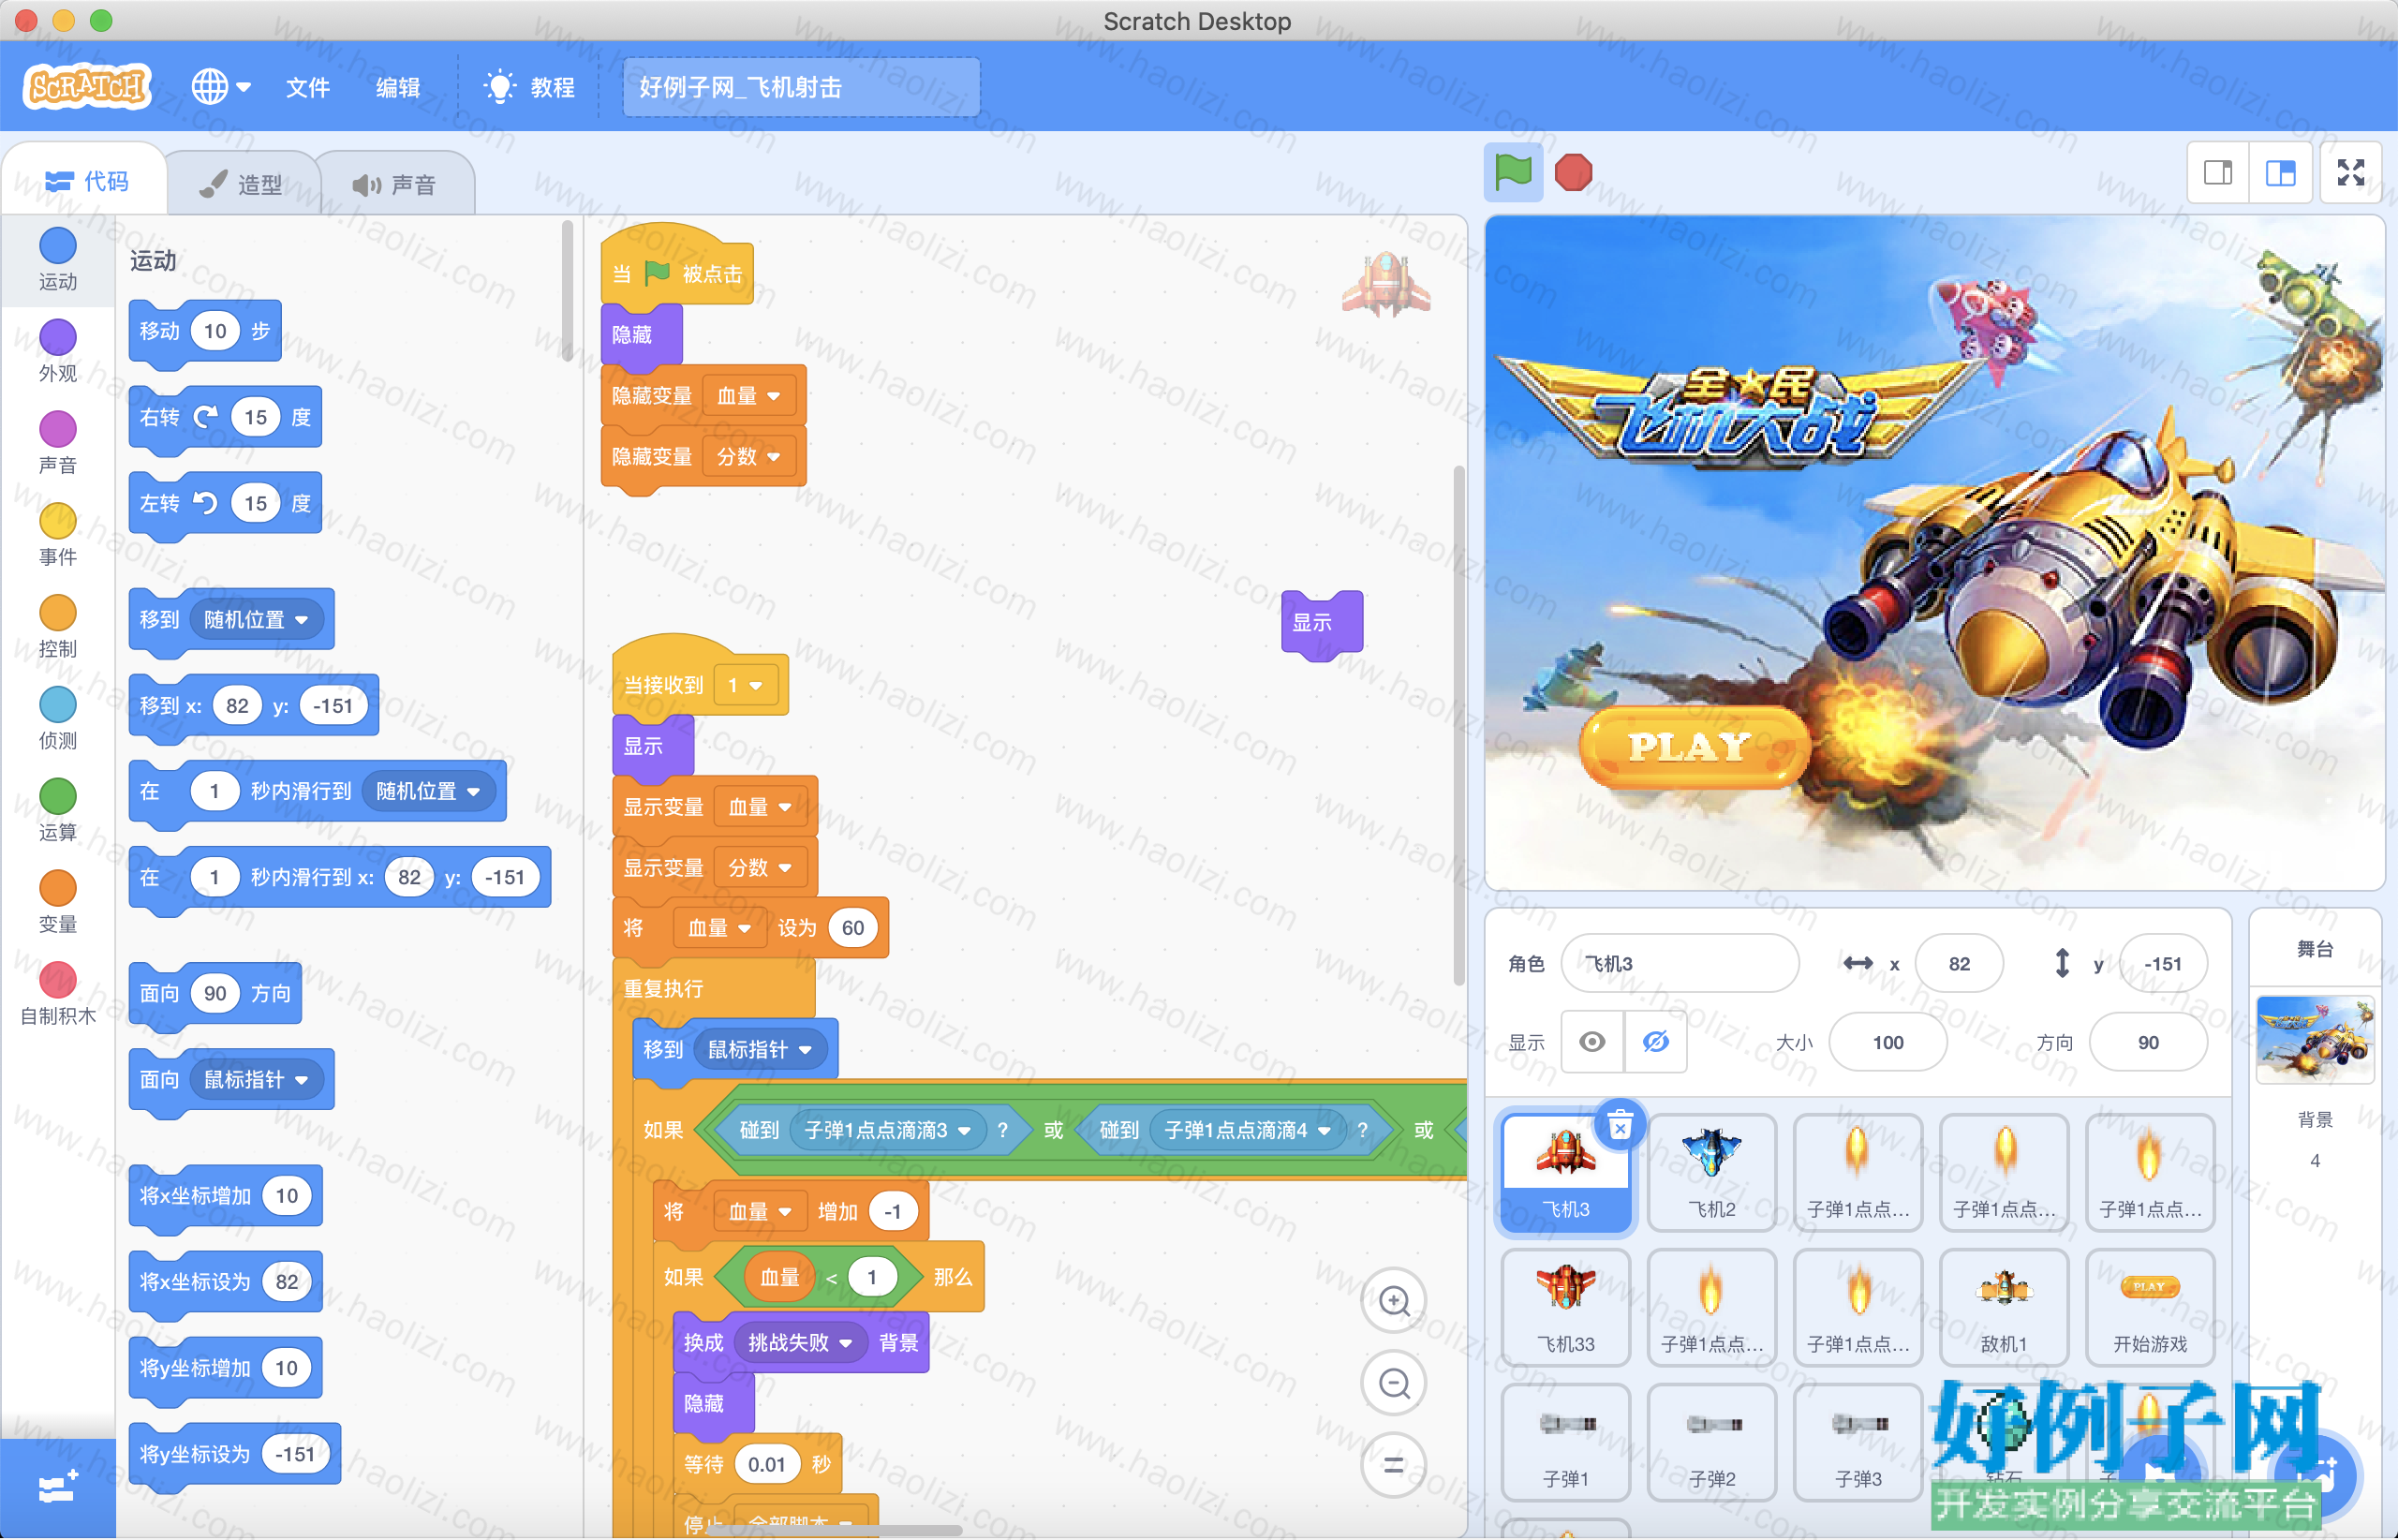Switch to the 代码 tab
The width and height of the screenshot is (2398, 1540).
point(86,181)
